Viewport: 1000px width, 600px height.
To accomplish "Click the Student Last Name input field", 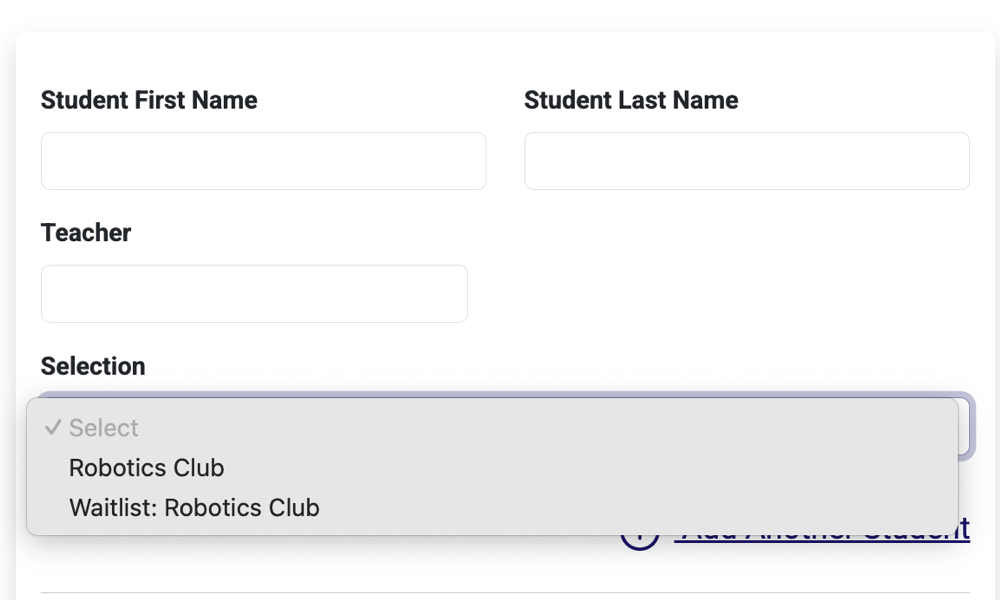I will pyautogui.click(x=746, y=160).
